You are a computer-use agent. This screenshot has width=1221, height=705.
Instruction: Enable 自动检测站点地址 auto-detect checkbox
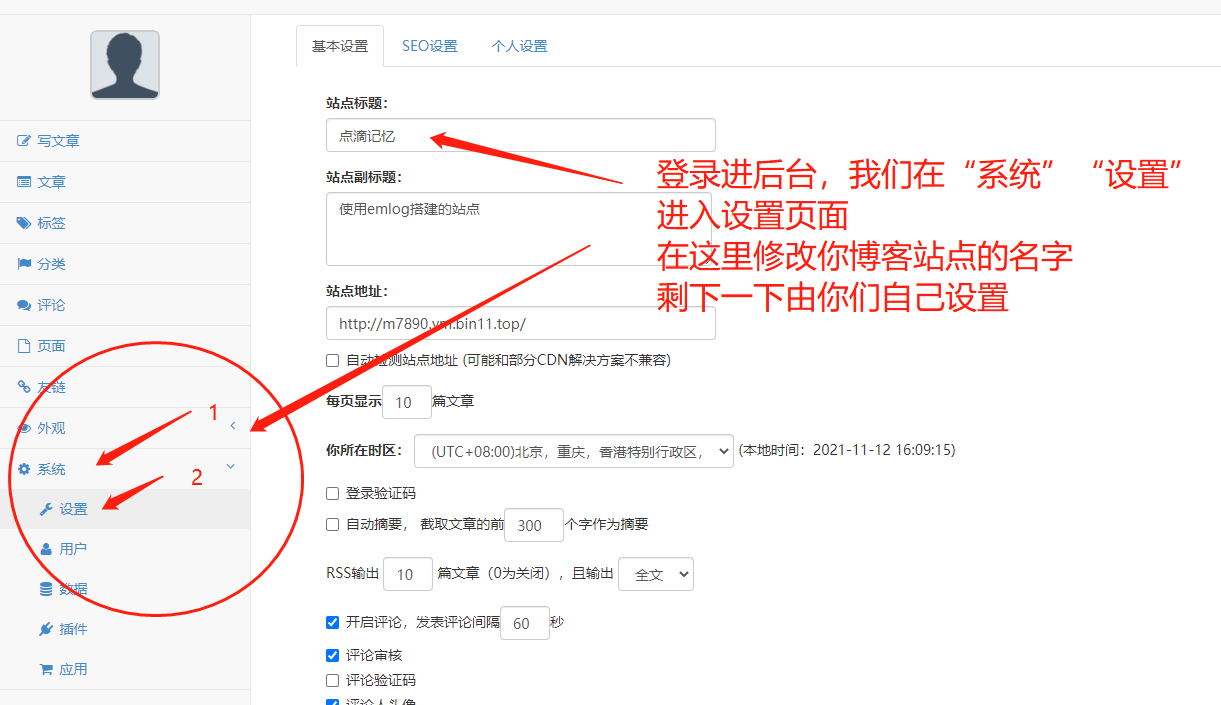pos(332,360)
